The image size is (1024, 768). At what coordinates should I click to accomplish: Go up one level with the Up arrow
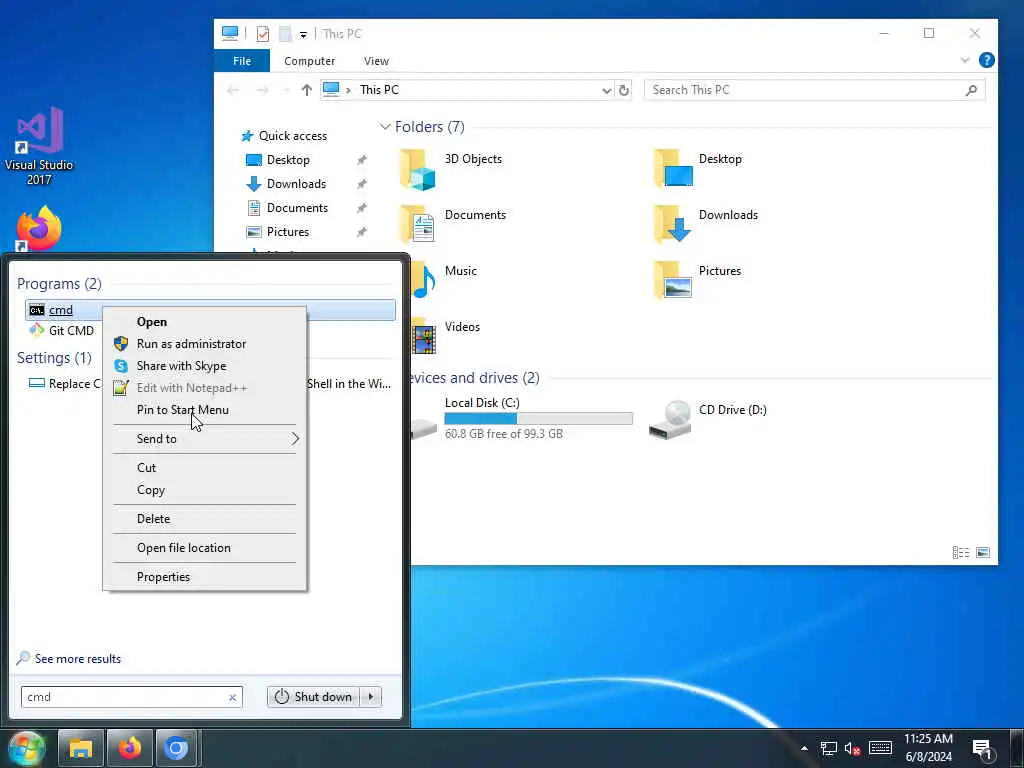[306, 90]
